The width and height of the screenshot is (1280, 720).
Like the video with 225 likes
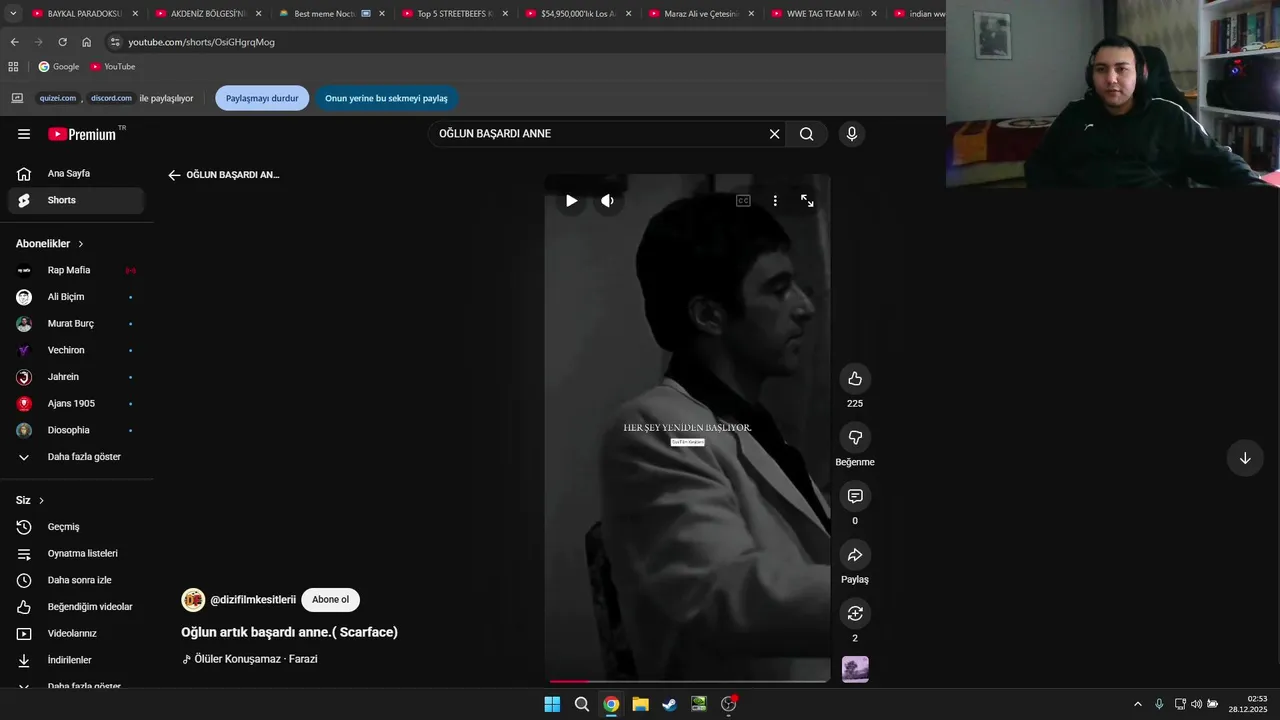tap(855, 379)
